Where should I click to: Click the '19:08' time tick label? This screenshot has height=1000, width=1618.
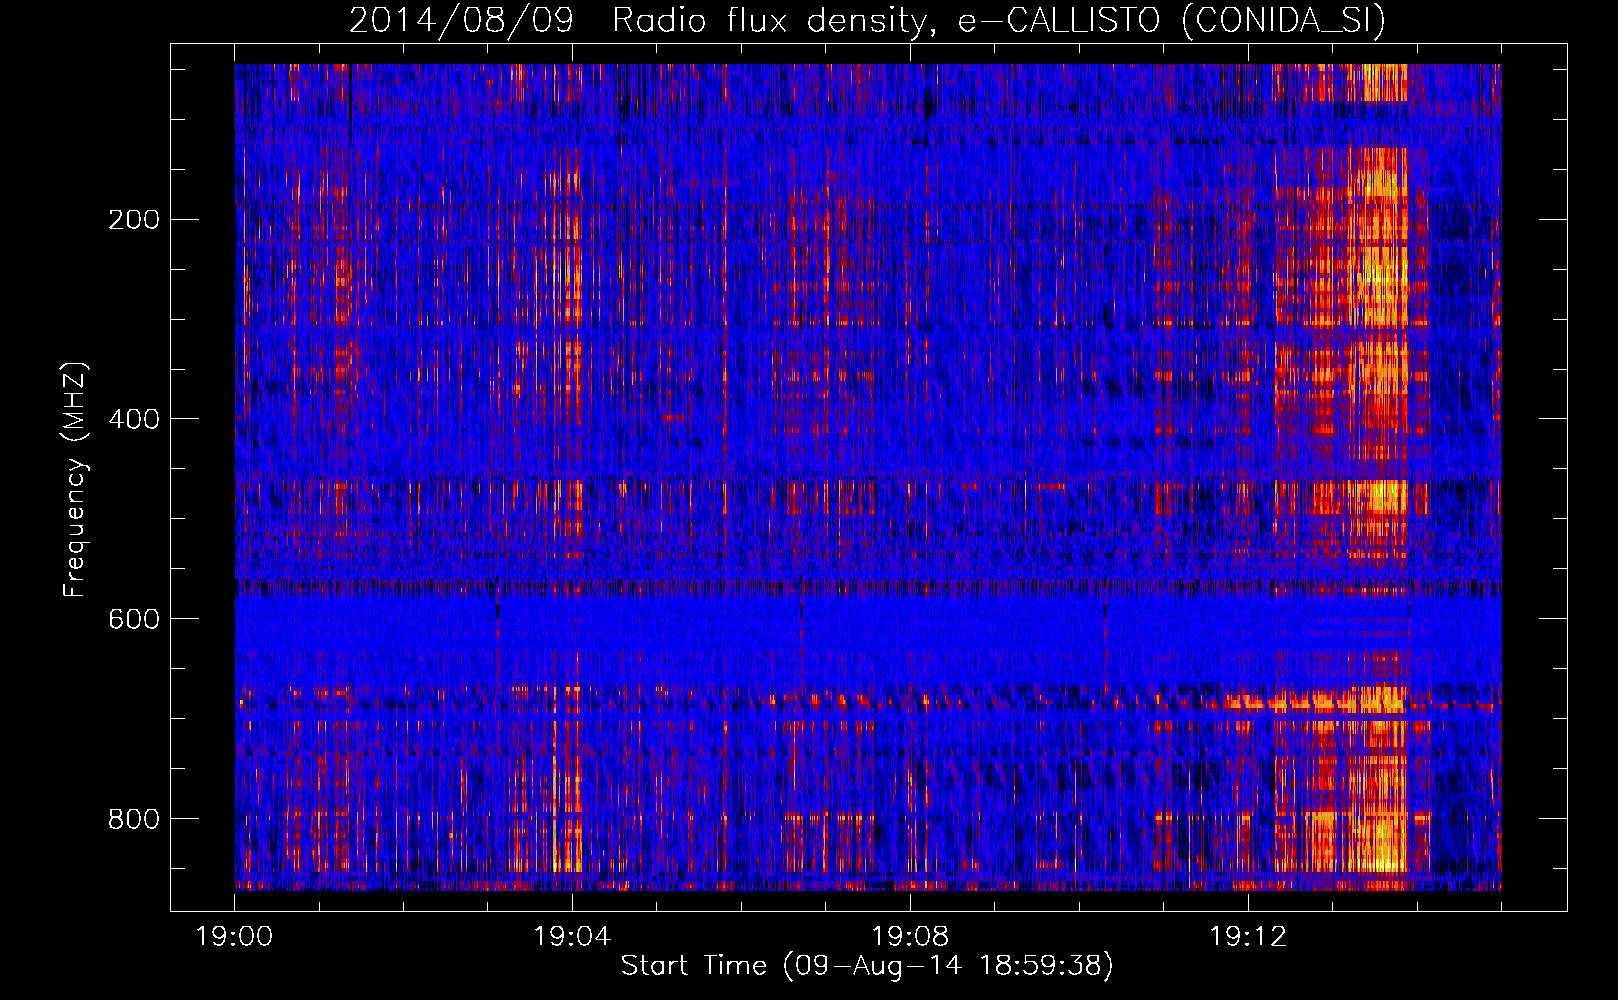(910, 937)
